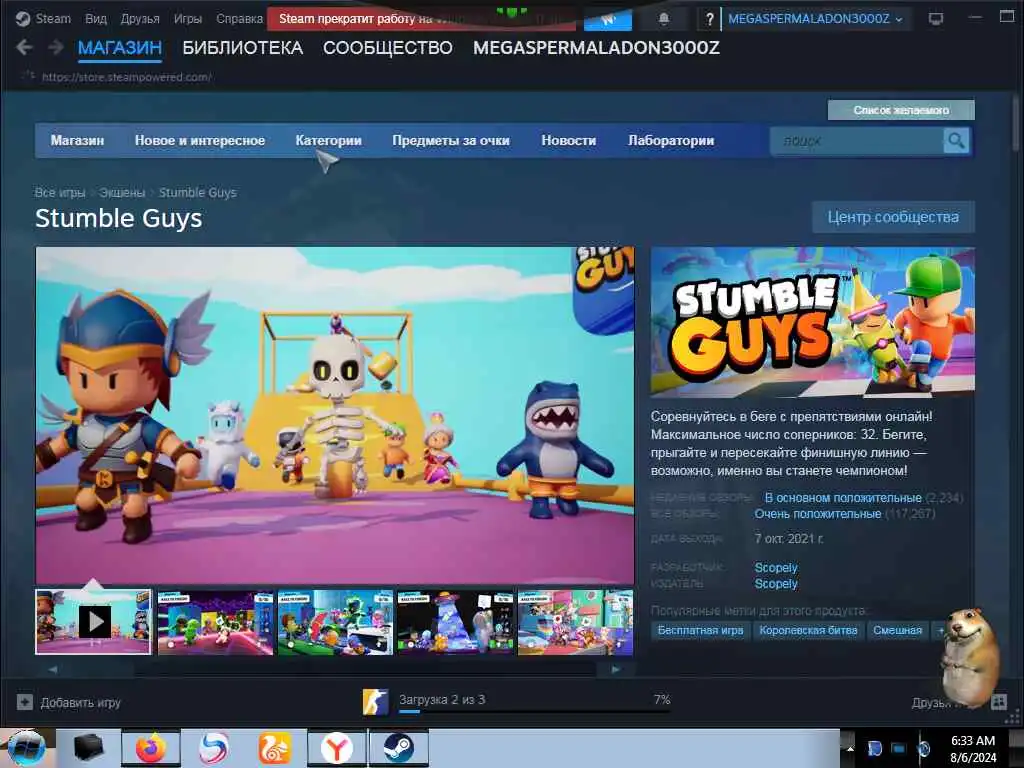Click the Королевская битва tag
The height and width of the screenshot is (768, 1024).
(808, 630)
